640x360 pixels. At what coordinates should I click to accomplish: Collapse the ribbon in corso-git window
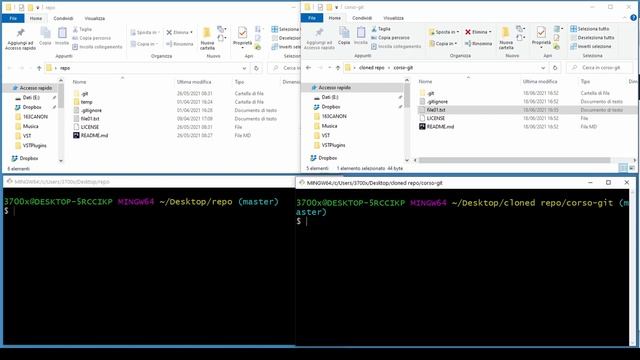click(x=624, y=18)
